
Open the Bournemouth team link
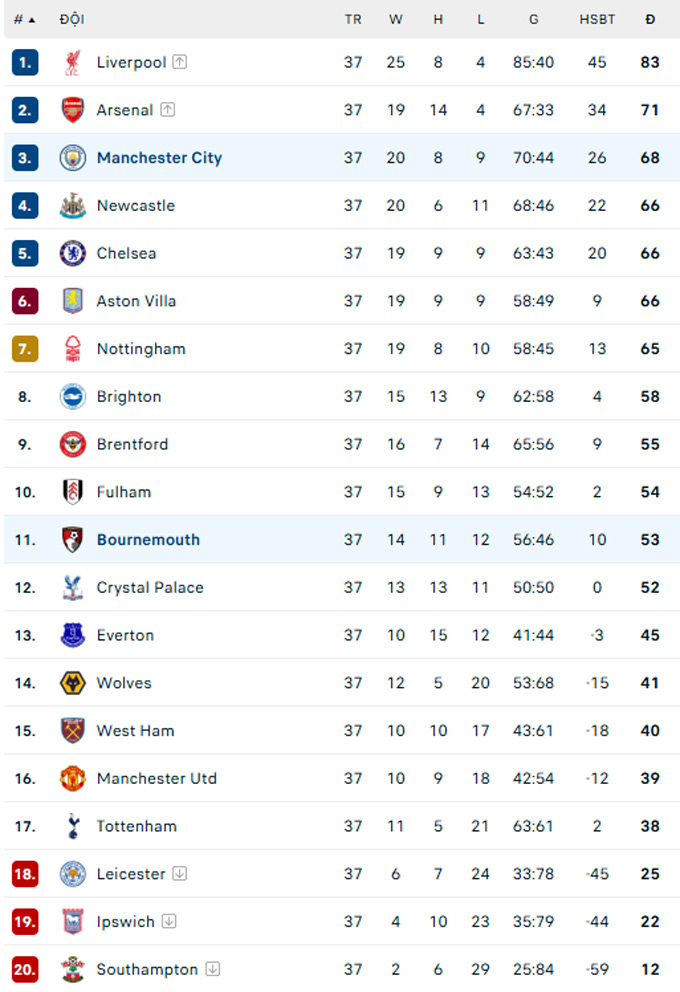(148, 540)
